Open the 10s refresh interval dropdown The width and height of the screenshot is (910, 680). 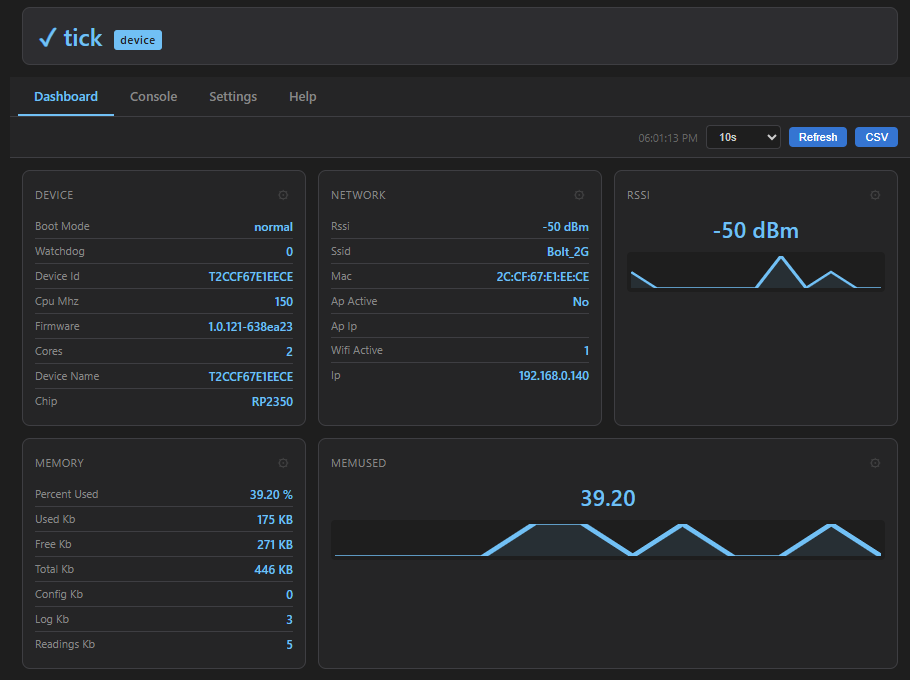(743, 137)
